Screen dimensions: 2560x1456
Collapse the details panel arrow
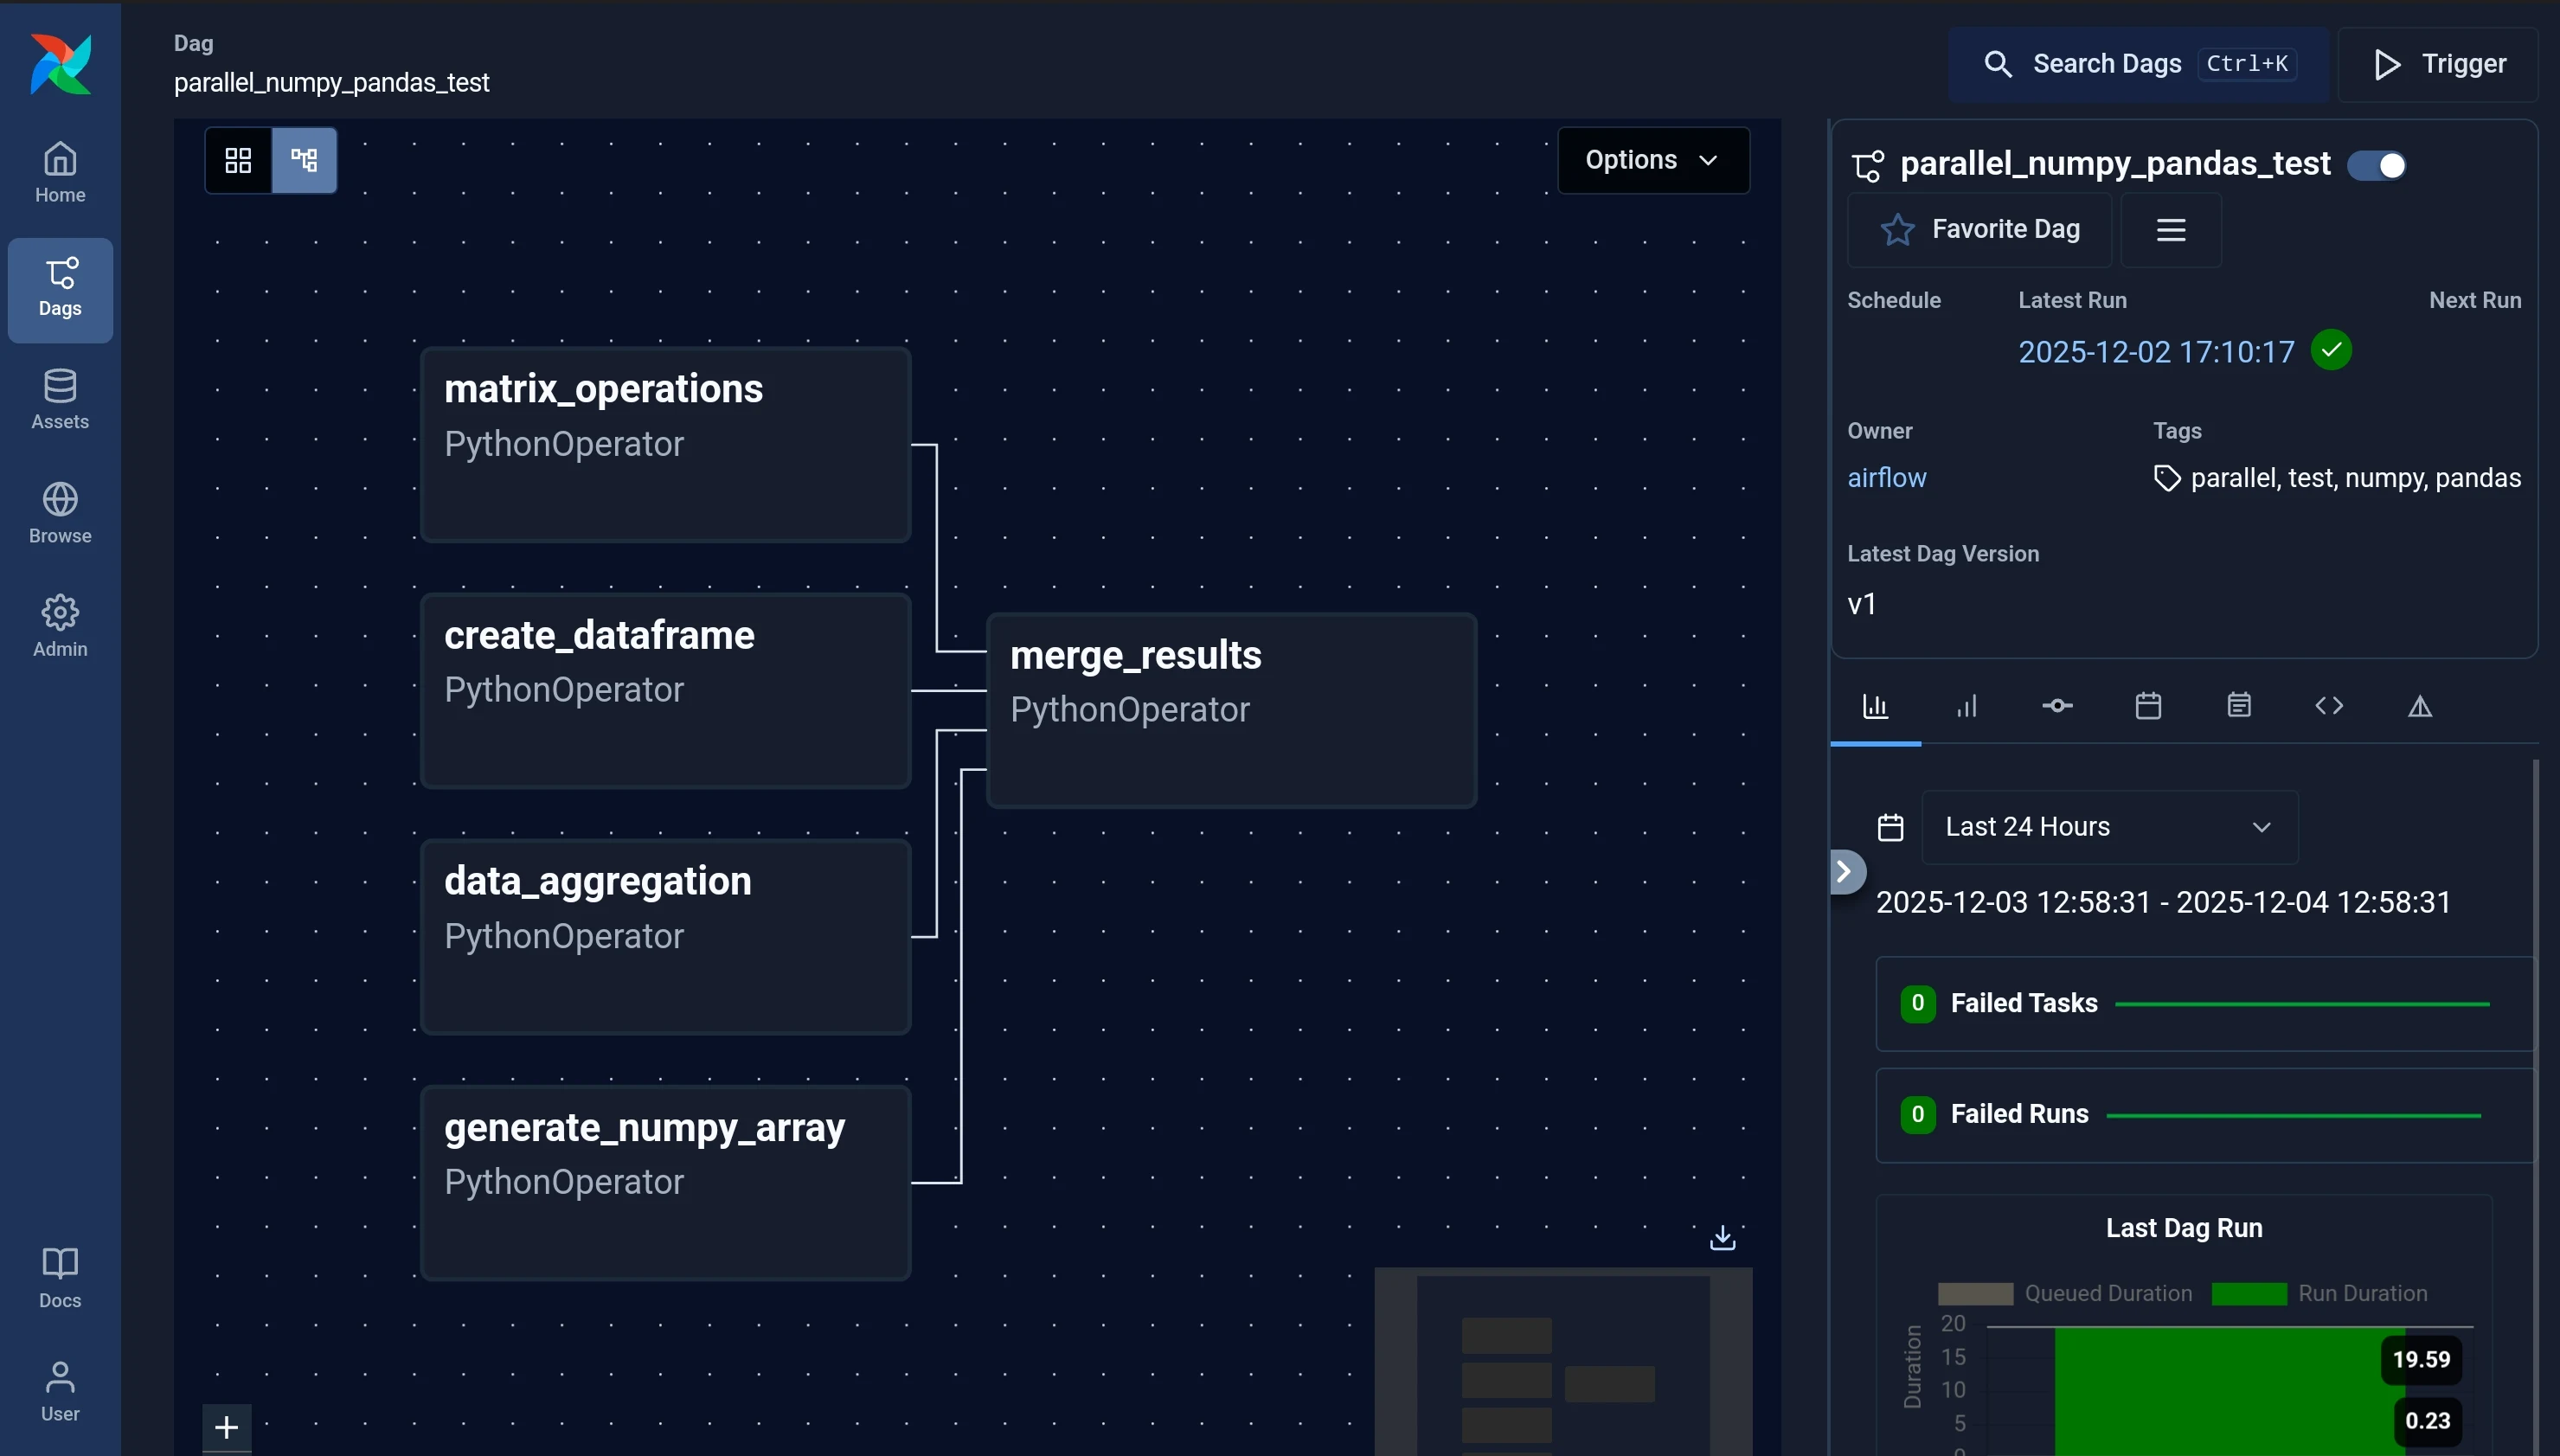[1845, 872]
